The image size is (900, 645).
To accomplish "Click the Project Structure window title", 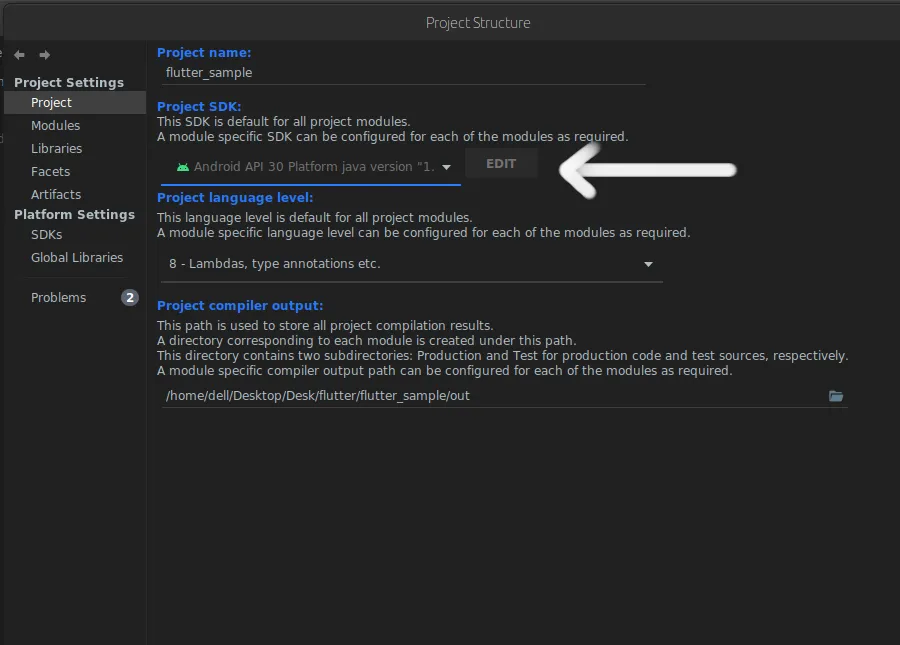I will (478, 23).
